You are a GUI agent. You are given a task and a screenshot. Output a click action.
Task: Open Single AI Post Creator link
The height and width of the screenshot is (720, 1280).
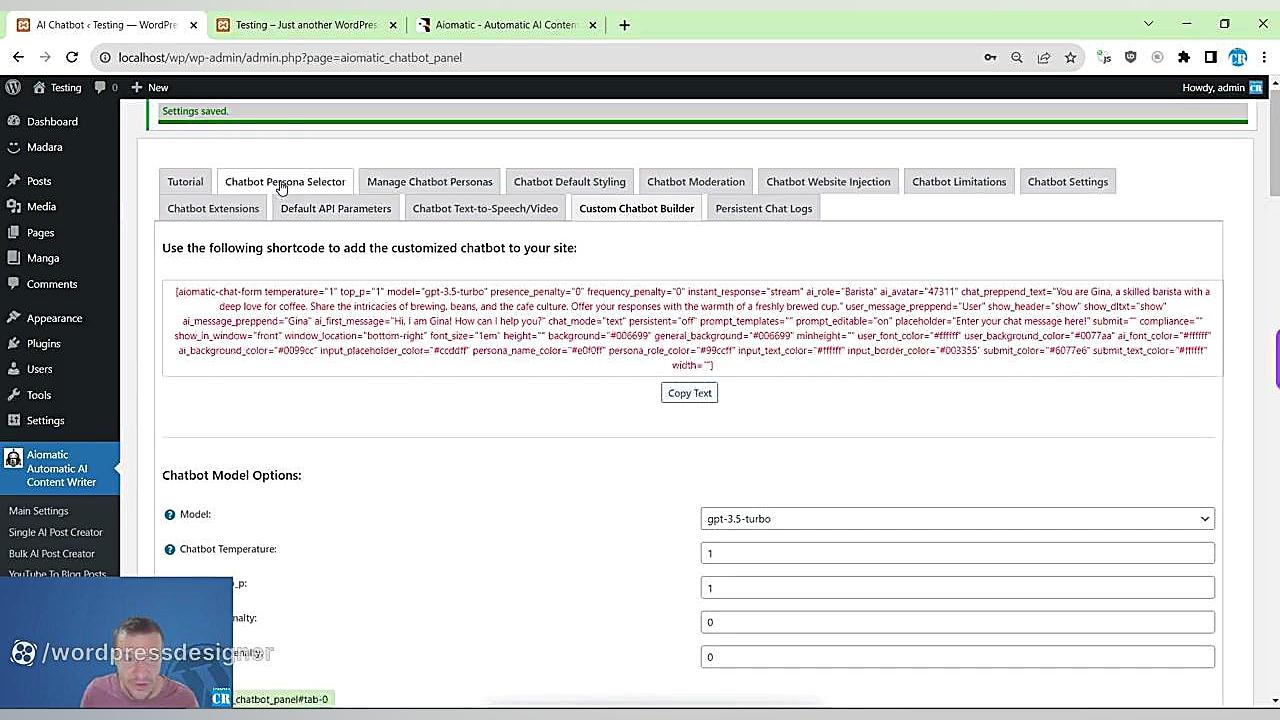coord(56,532)
